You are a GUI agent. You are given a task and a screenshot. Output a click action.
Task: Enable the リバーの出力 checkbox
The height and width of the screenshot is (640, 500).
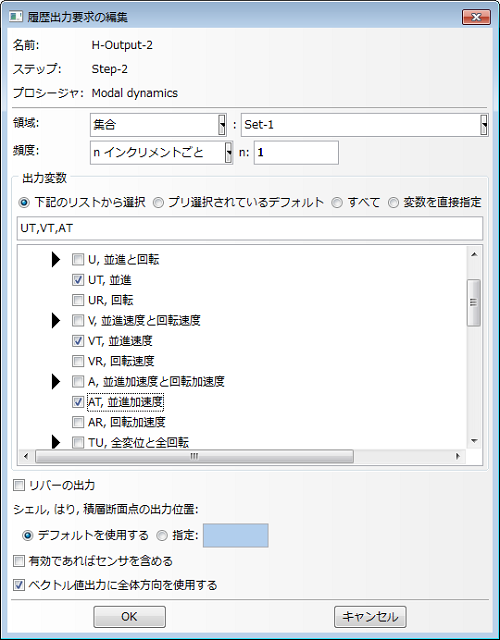[x=19, y=485]
